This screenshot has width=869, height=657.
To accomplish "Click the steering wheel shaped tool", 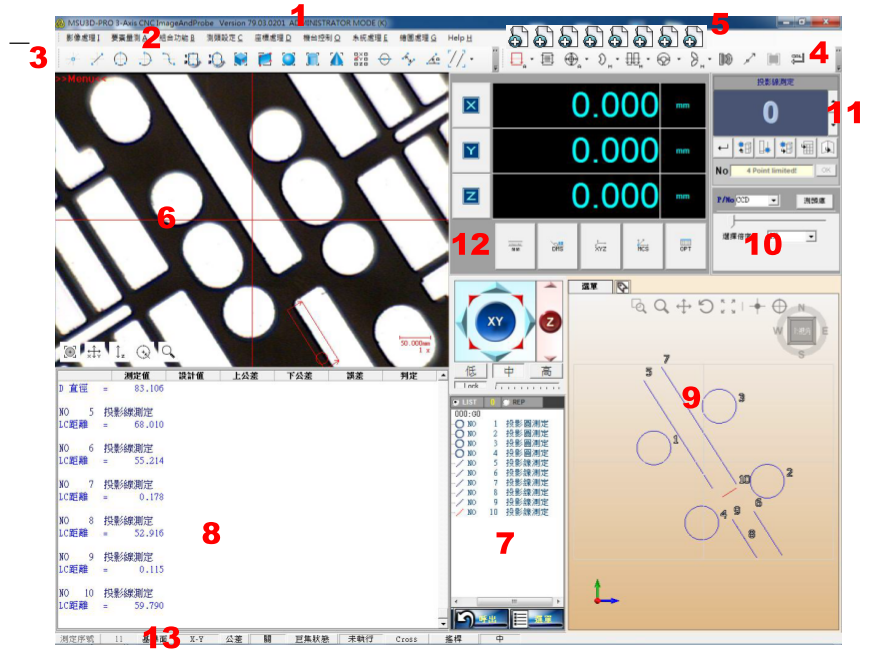I will 663,59.
